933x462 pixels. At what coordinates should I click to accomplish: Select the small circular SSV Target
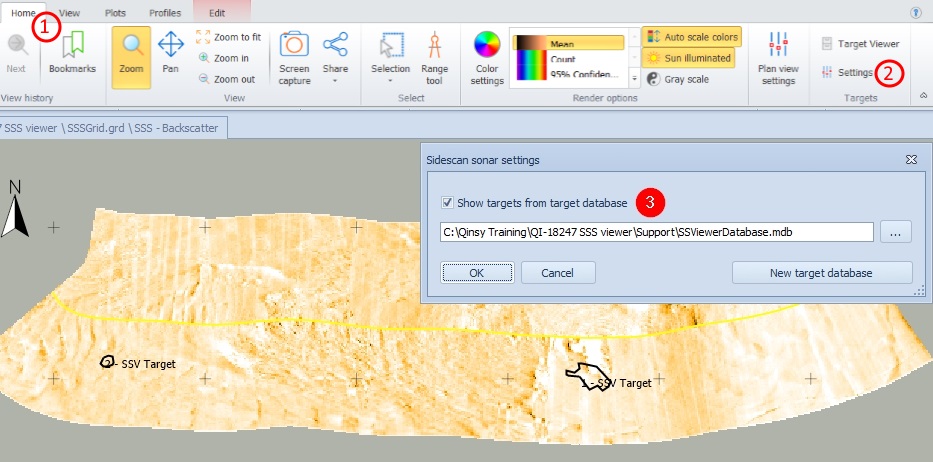[x=107, y=361]
